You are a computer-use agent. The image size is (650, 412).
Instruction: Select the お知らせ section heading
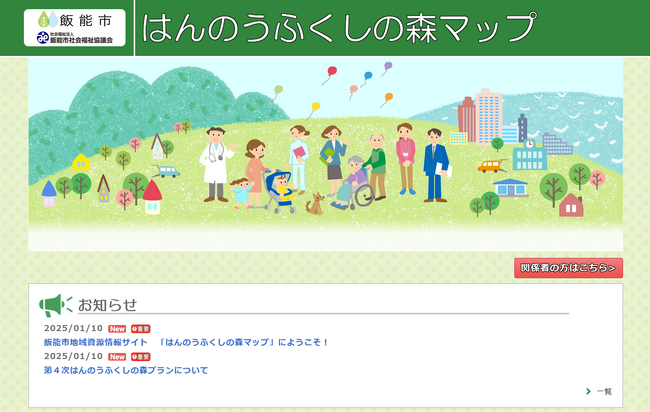click(107, 305)
